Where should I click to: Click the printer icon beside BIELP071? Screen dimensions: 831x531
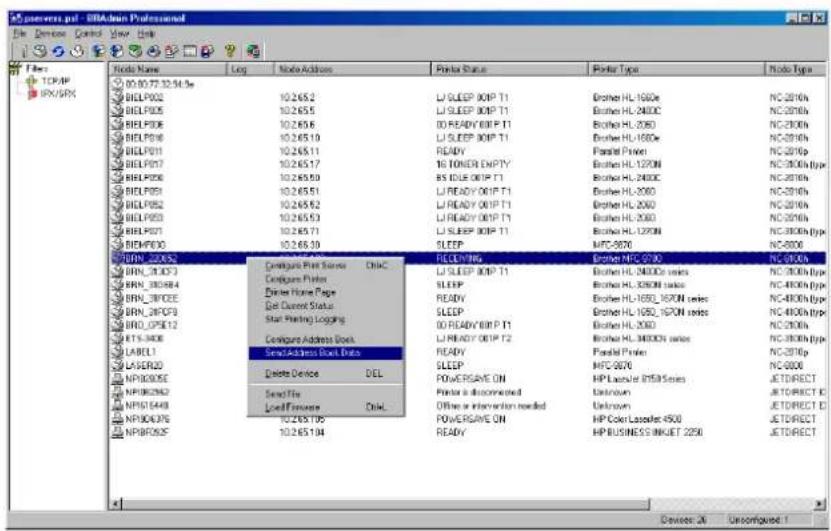point(117,231)
